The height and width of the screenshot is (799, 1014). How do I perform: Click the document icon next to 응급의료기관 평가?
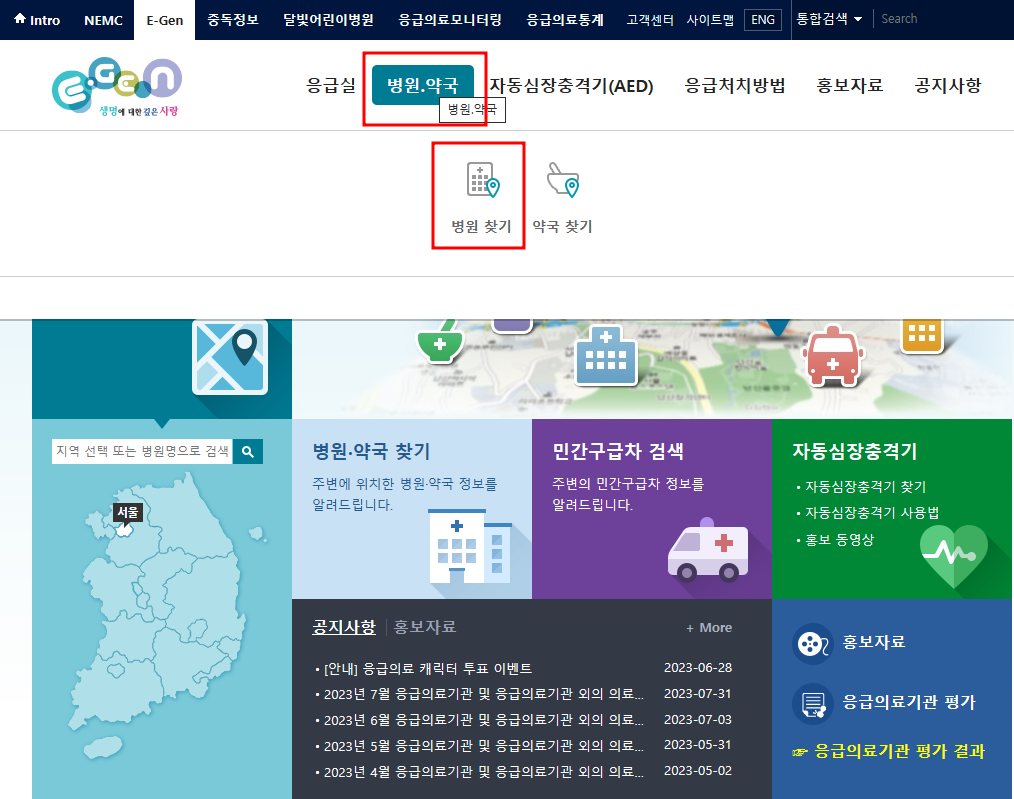(x=811, y=703)
